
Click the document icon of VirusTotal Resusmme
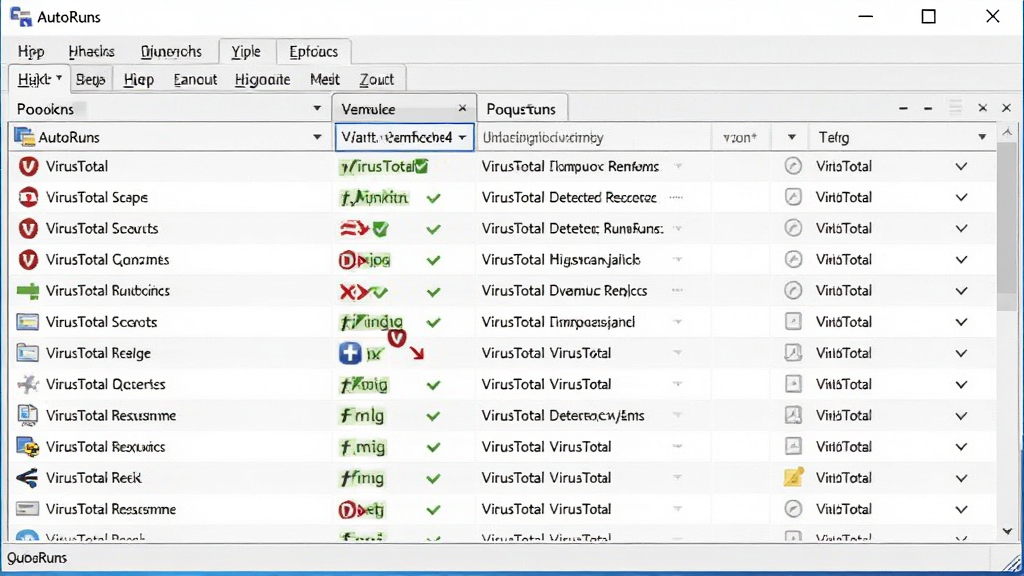point(27,415)
